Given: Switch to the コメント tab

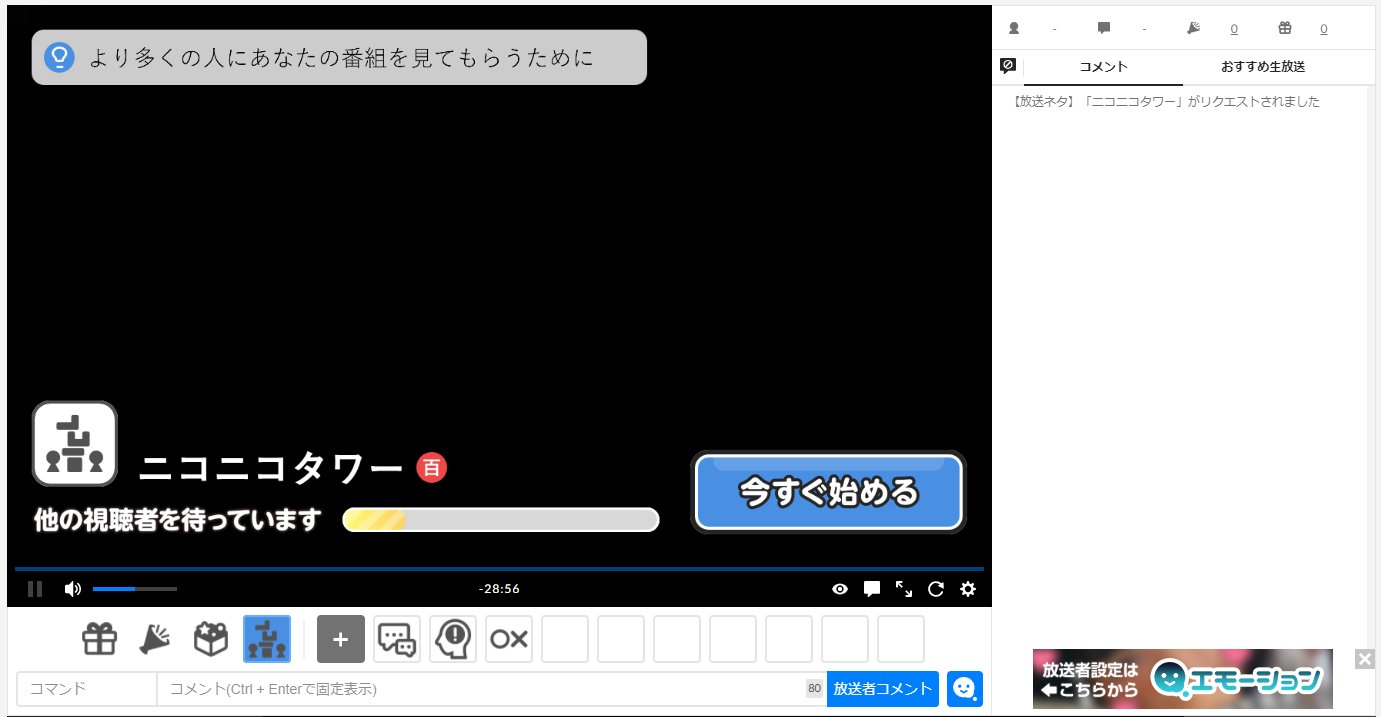Looking at the screenshot, I should coord(1103,67).
